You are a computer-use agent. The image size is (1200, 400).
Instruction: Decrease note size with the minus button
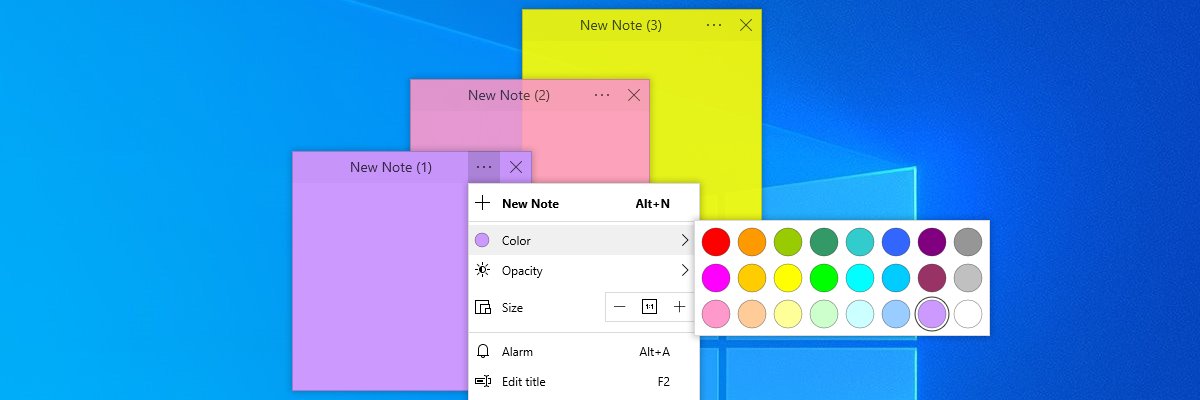[x=619, y=307]
